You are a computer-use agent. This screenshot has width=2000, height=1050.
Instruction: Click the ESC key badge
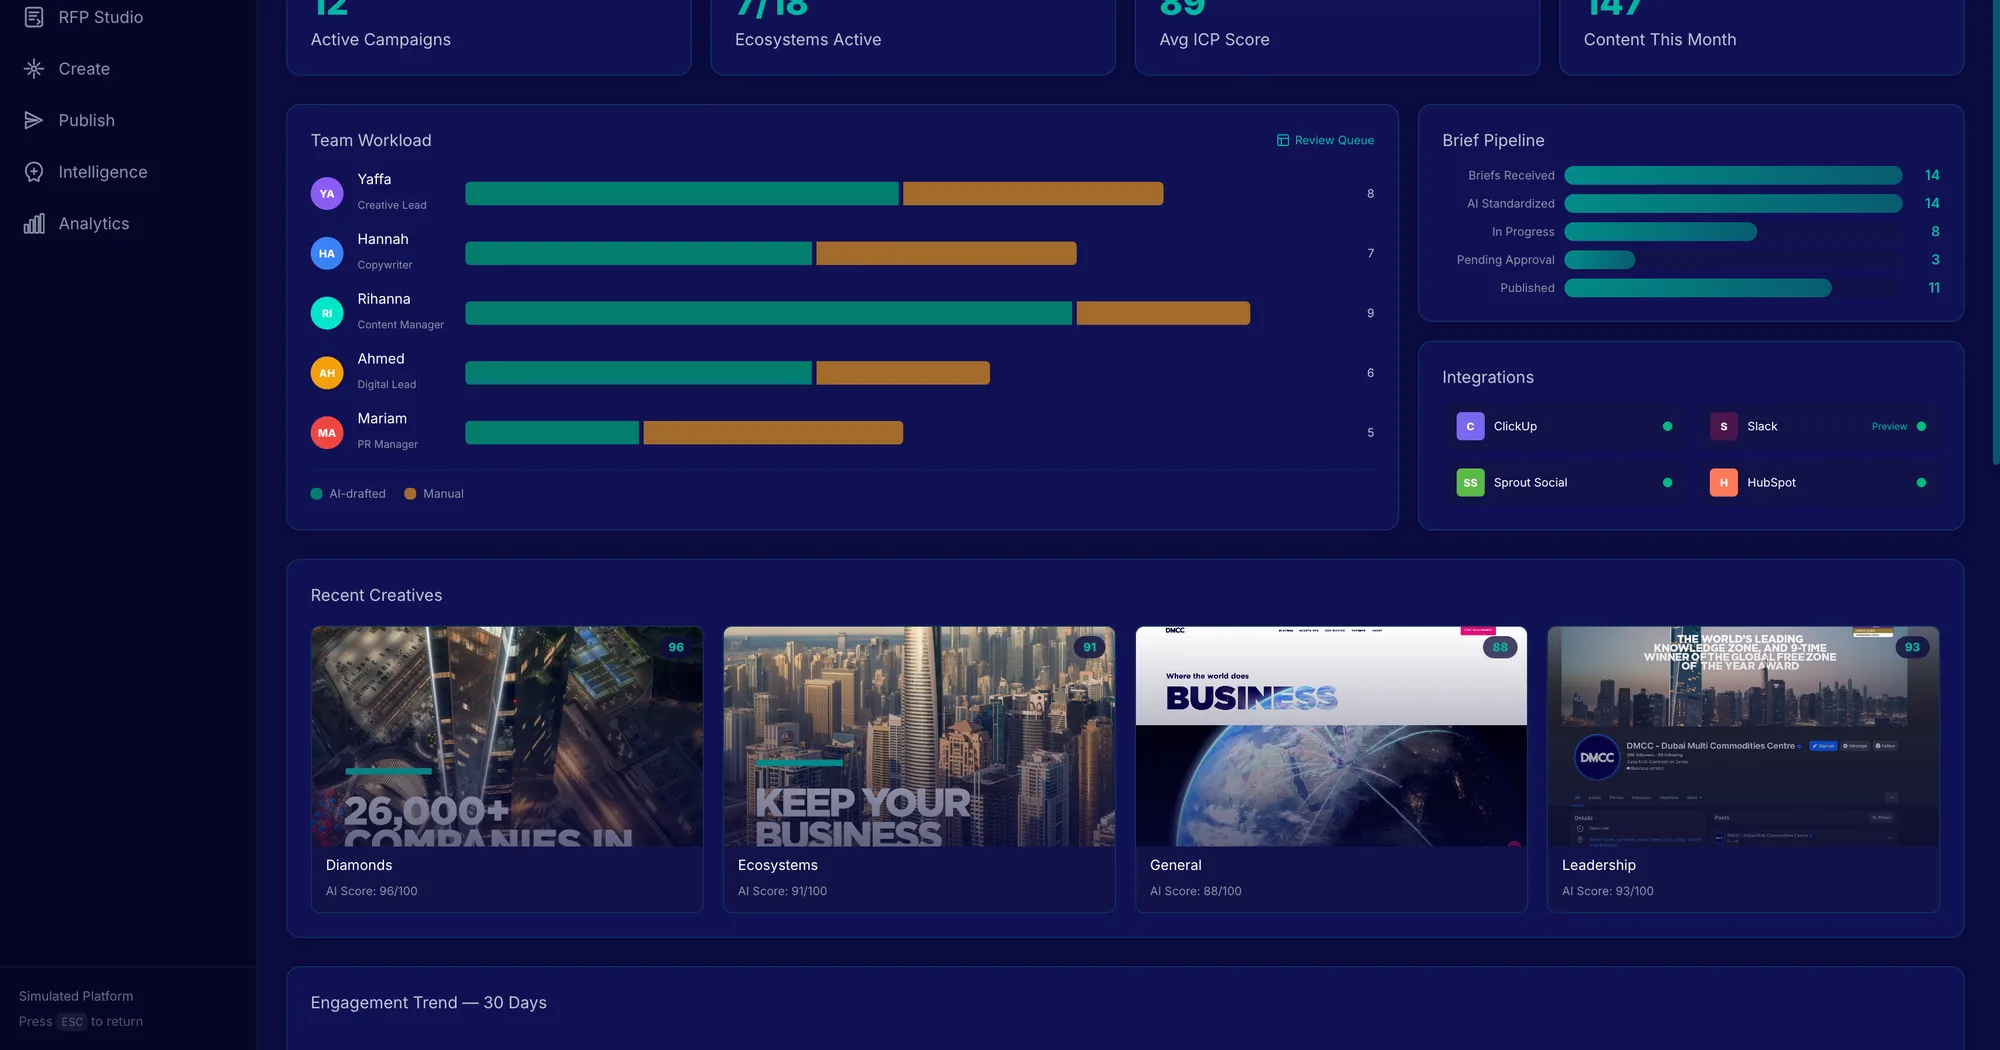pos(72,1022)
